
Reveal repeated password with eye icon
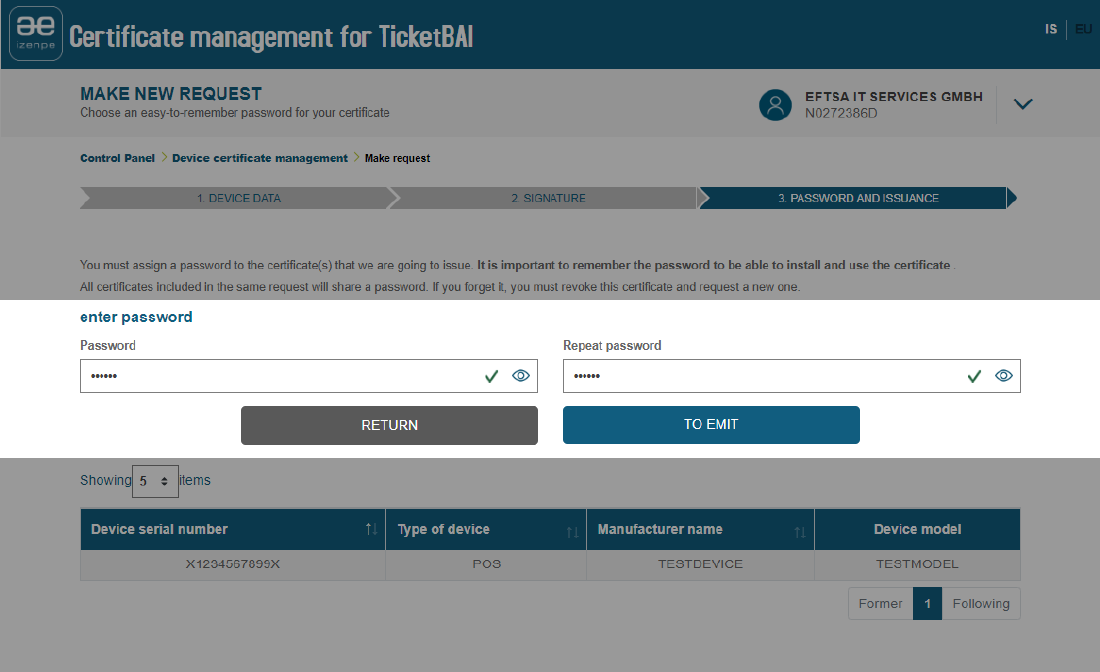point(1004,376)
